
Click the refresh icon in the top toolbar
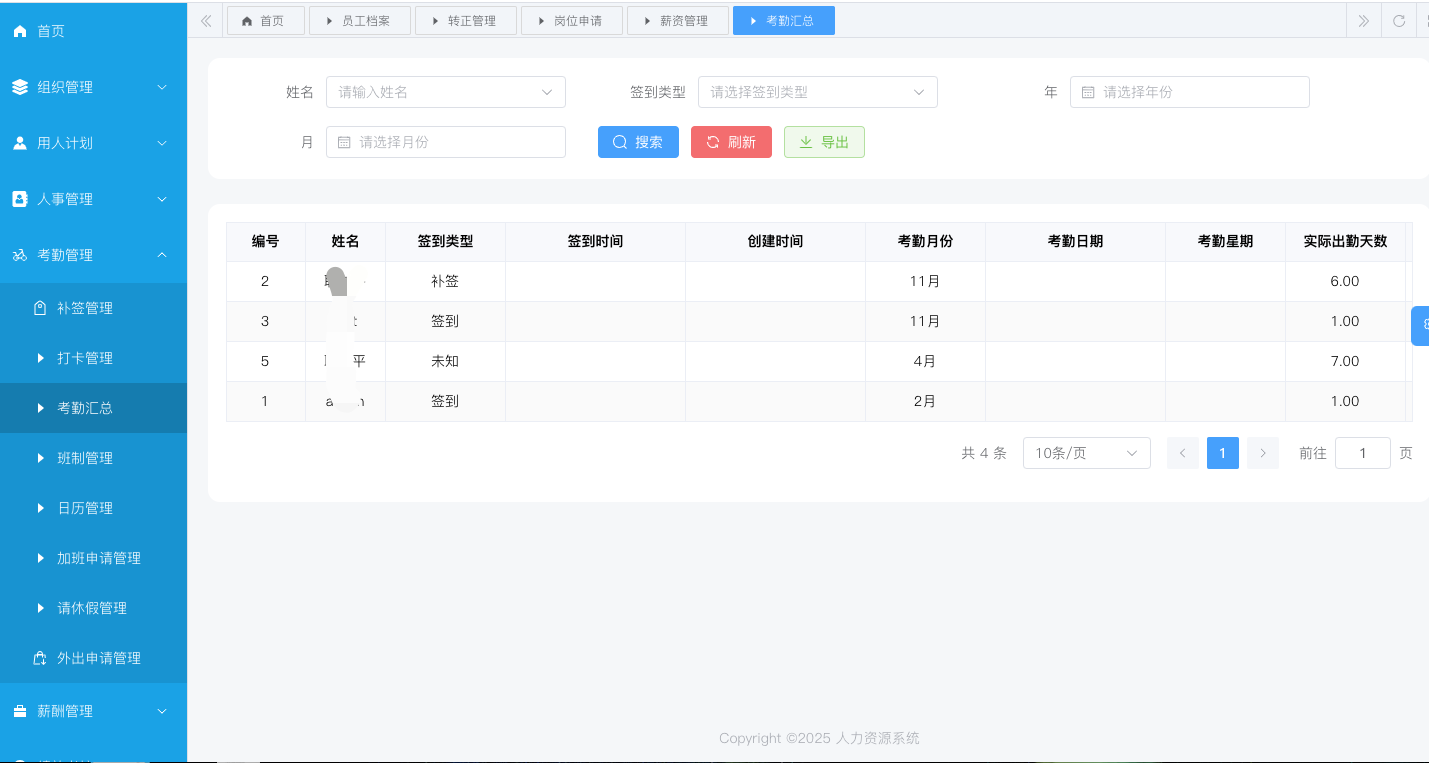coord(1398,20)
